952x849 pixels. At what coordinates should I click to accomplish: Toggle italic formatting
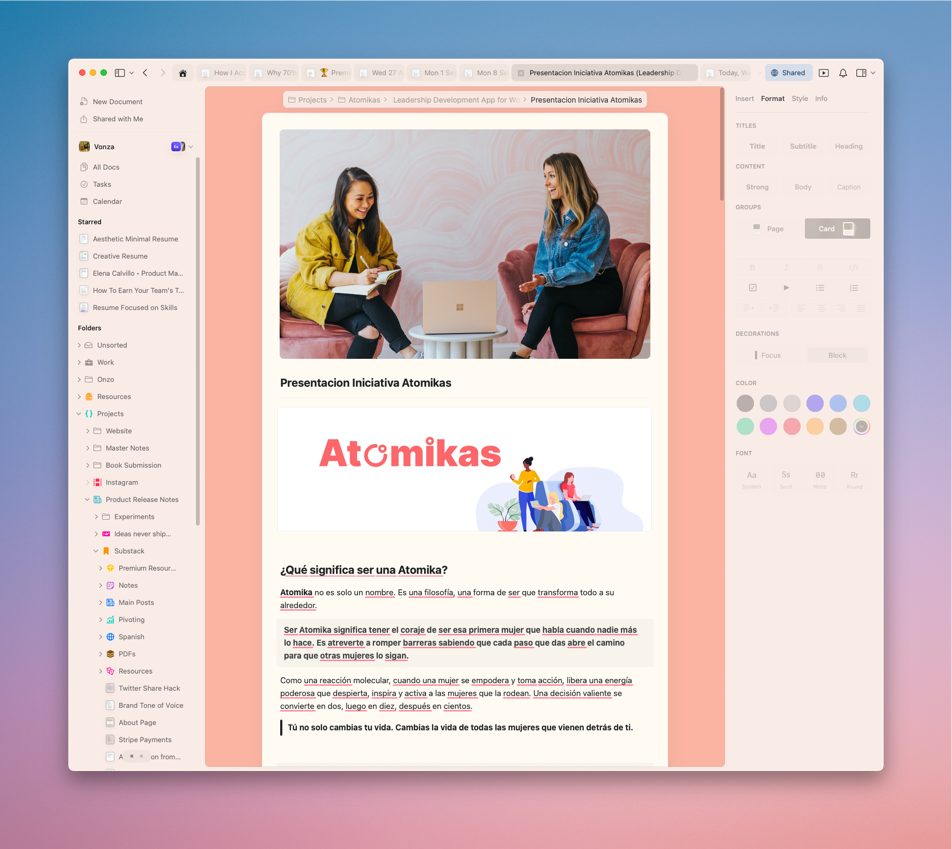(786, 267)
